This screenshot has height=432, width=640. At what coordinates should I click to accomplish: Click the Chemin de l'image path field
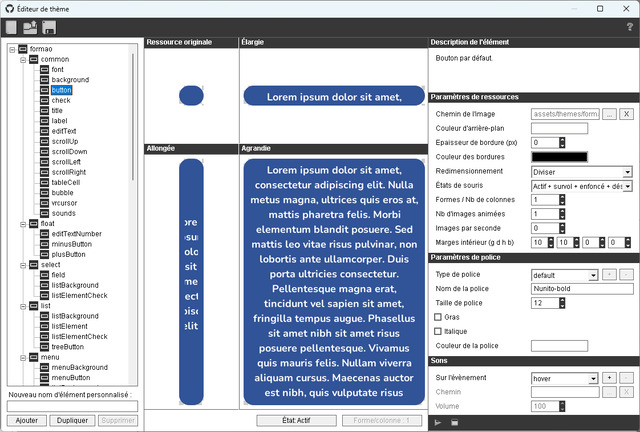(565, 114)
